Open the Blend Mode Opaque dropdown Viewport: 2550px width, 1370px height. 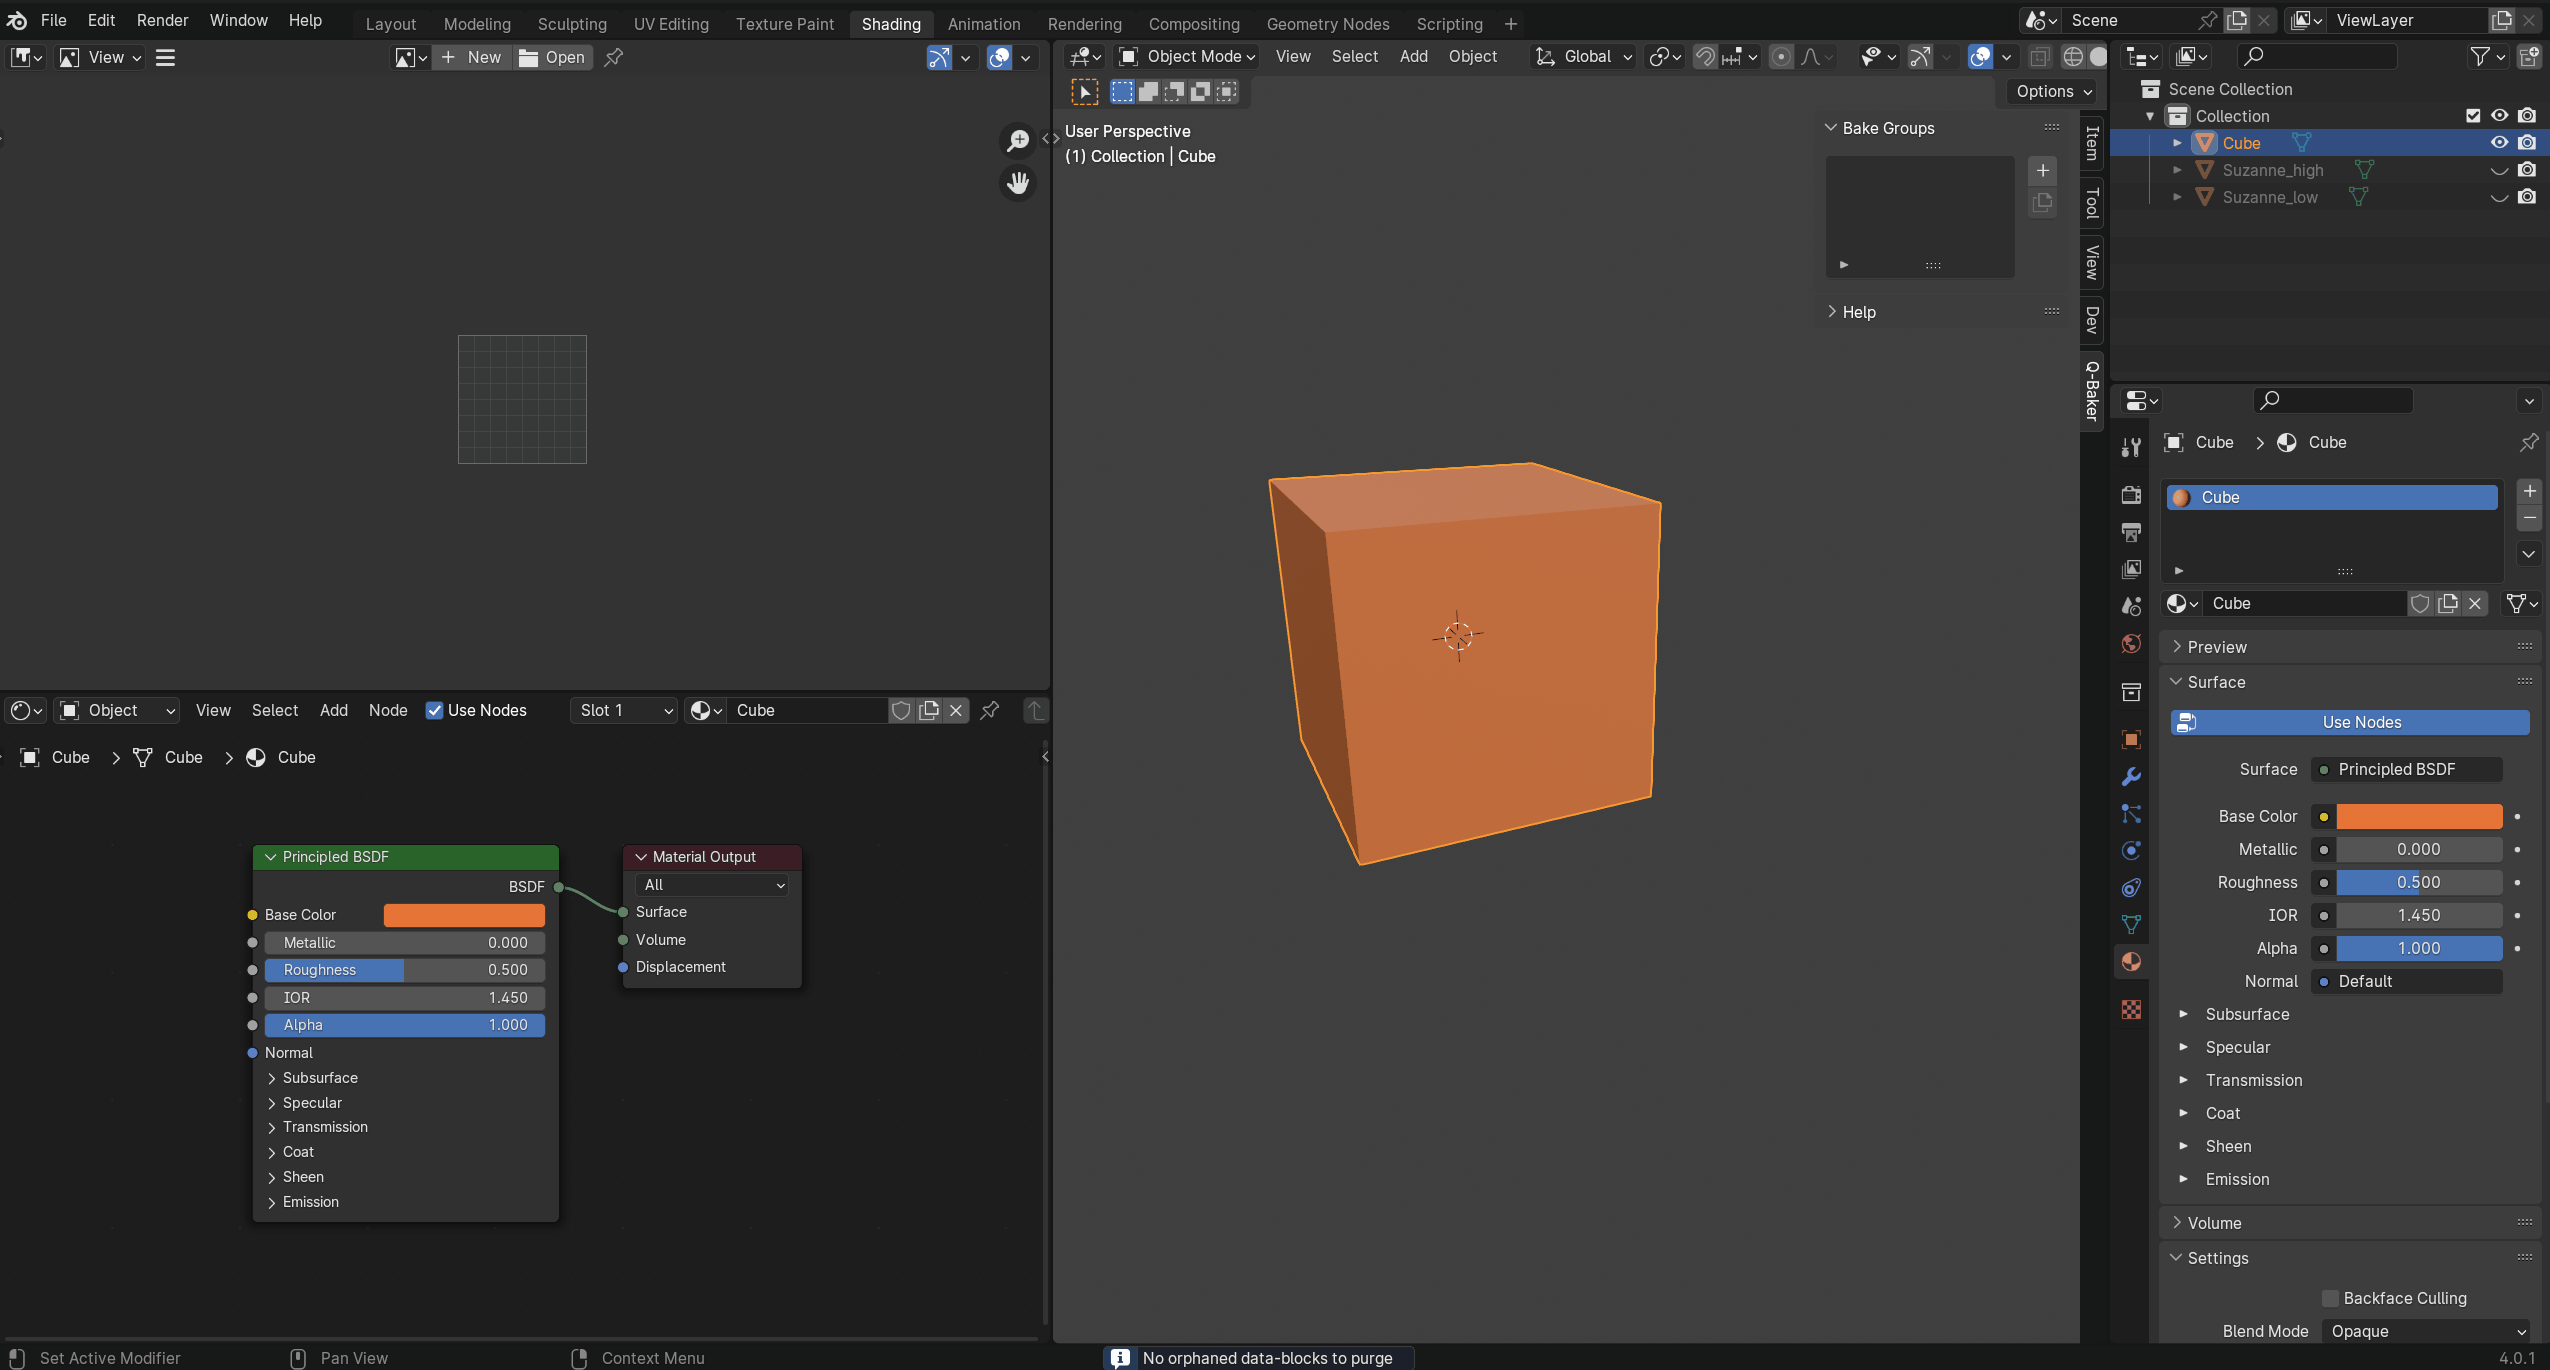2427,1331
